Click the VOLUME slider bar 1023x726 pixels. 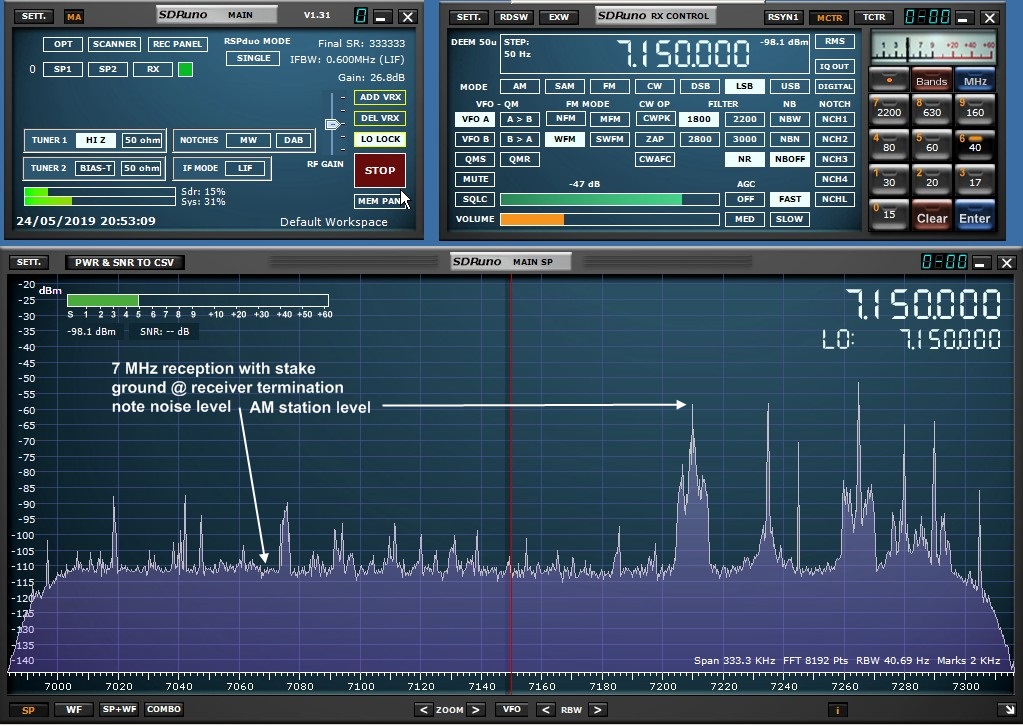pyautogui.click(x=609, y=219)
